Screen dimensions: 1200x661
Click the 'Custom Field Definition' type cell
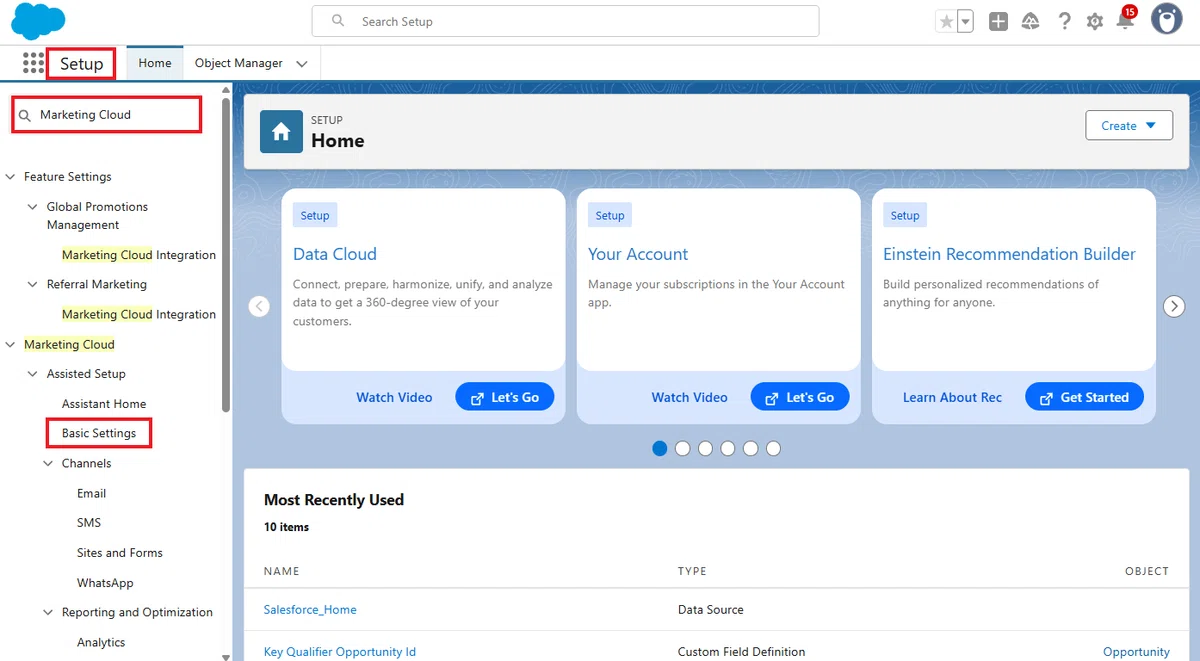pyautogui.click(x=741, y=652)
